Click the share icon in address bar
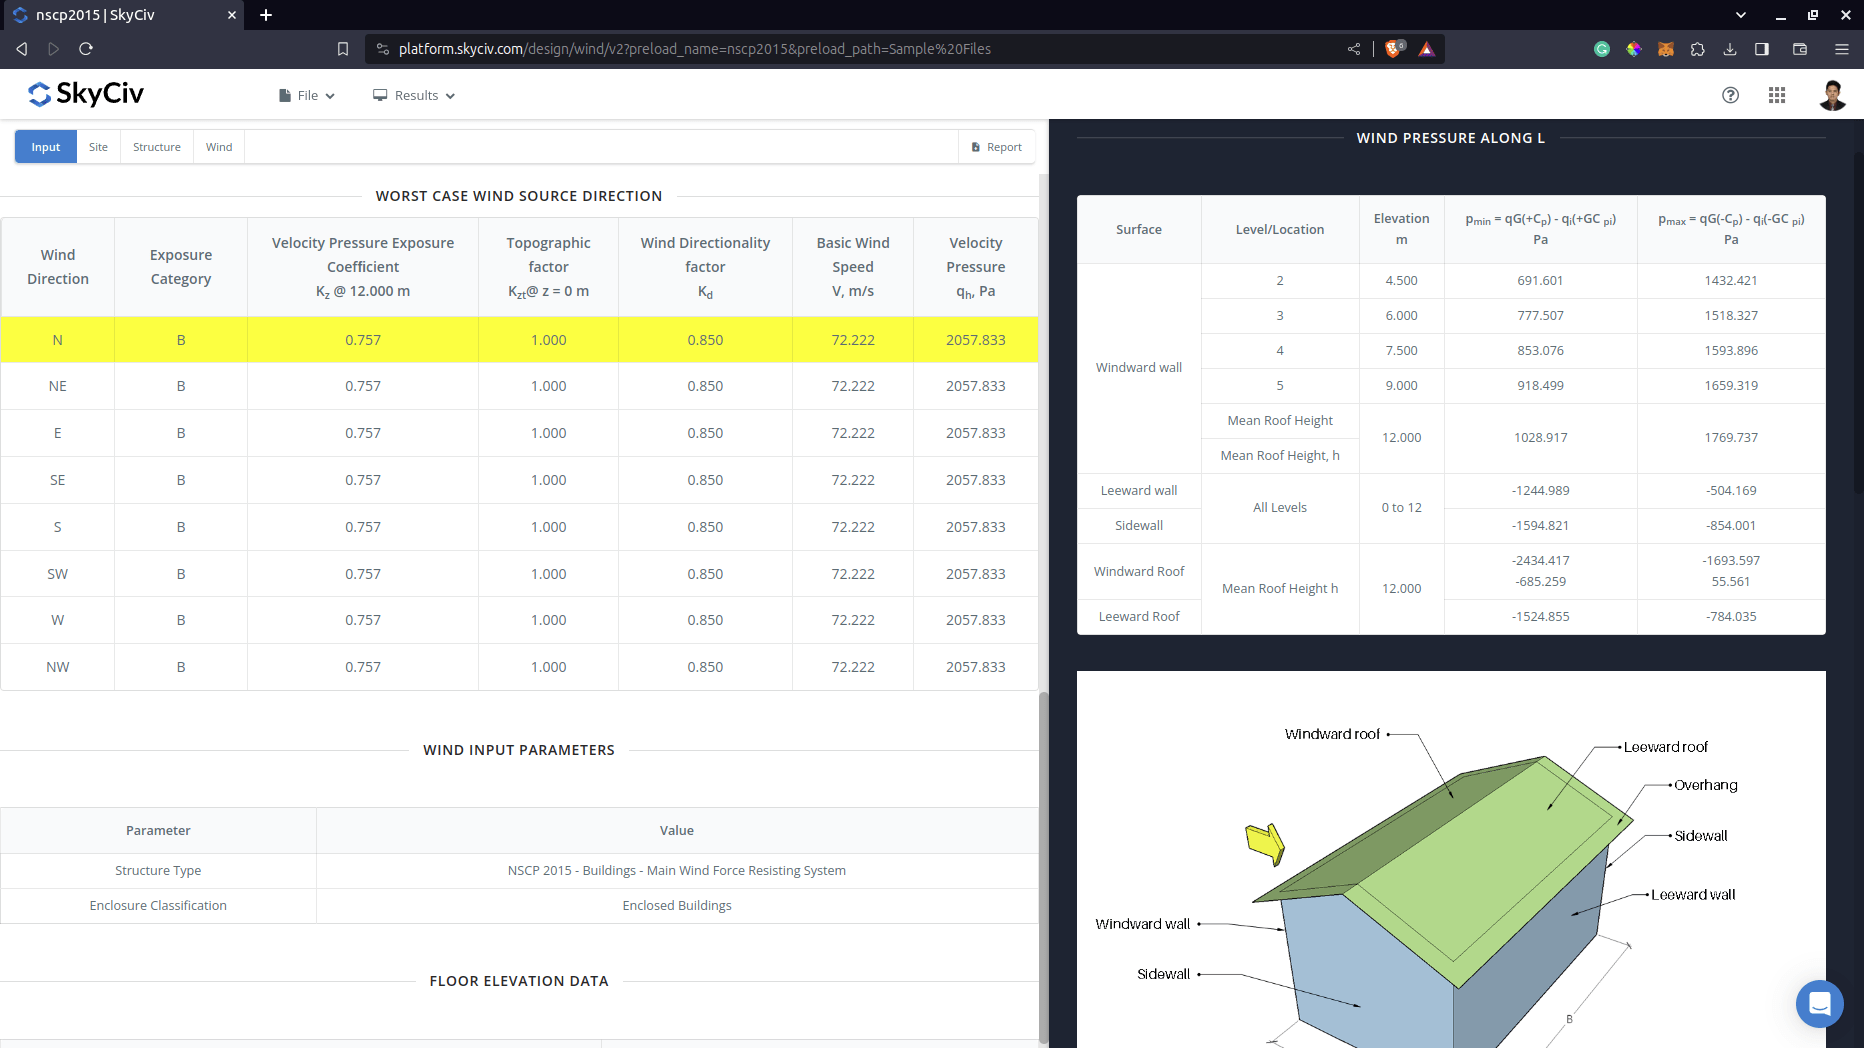1864x1048 pixels. (1354, 49)
